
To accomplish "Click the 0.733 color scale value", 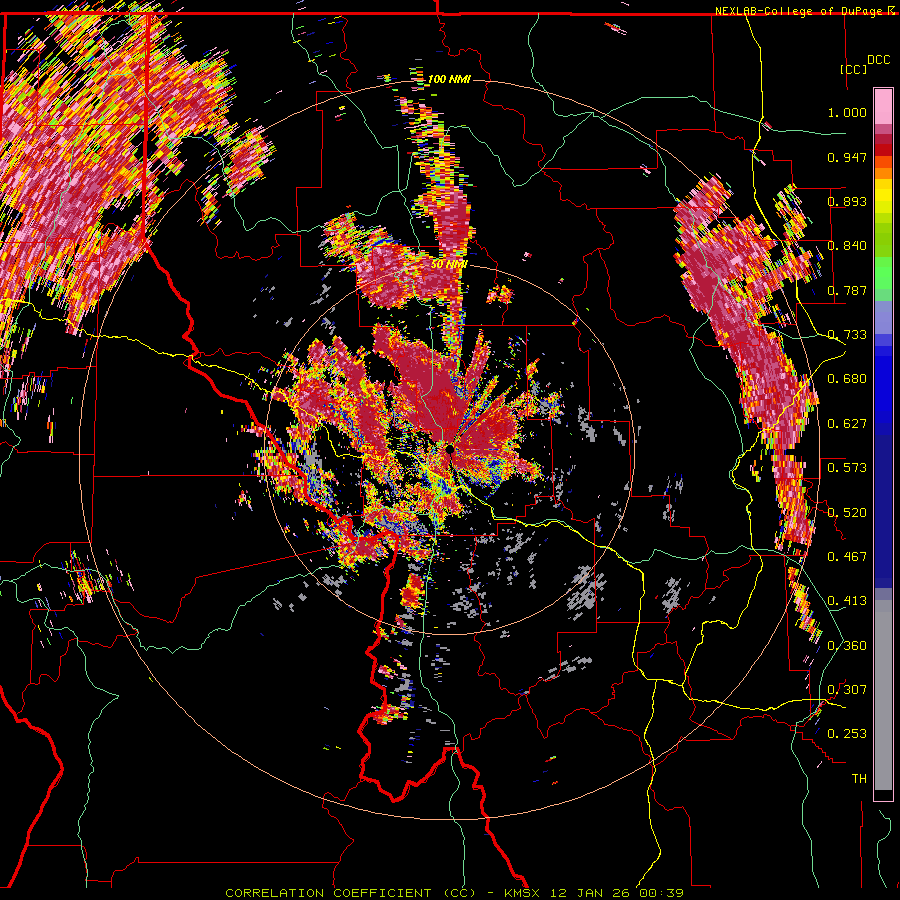I will pyautogui.click(x=847, y=335).
